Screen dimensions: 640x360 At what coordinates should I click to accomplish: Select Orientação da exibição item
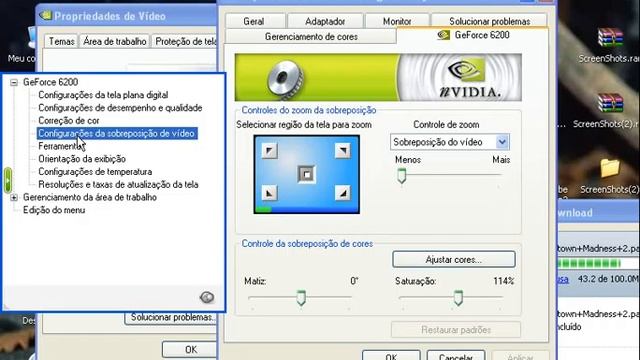[82, 159]
